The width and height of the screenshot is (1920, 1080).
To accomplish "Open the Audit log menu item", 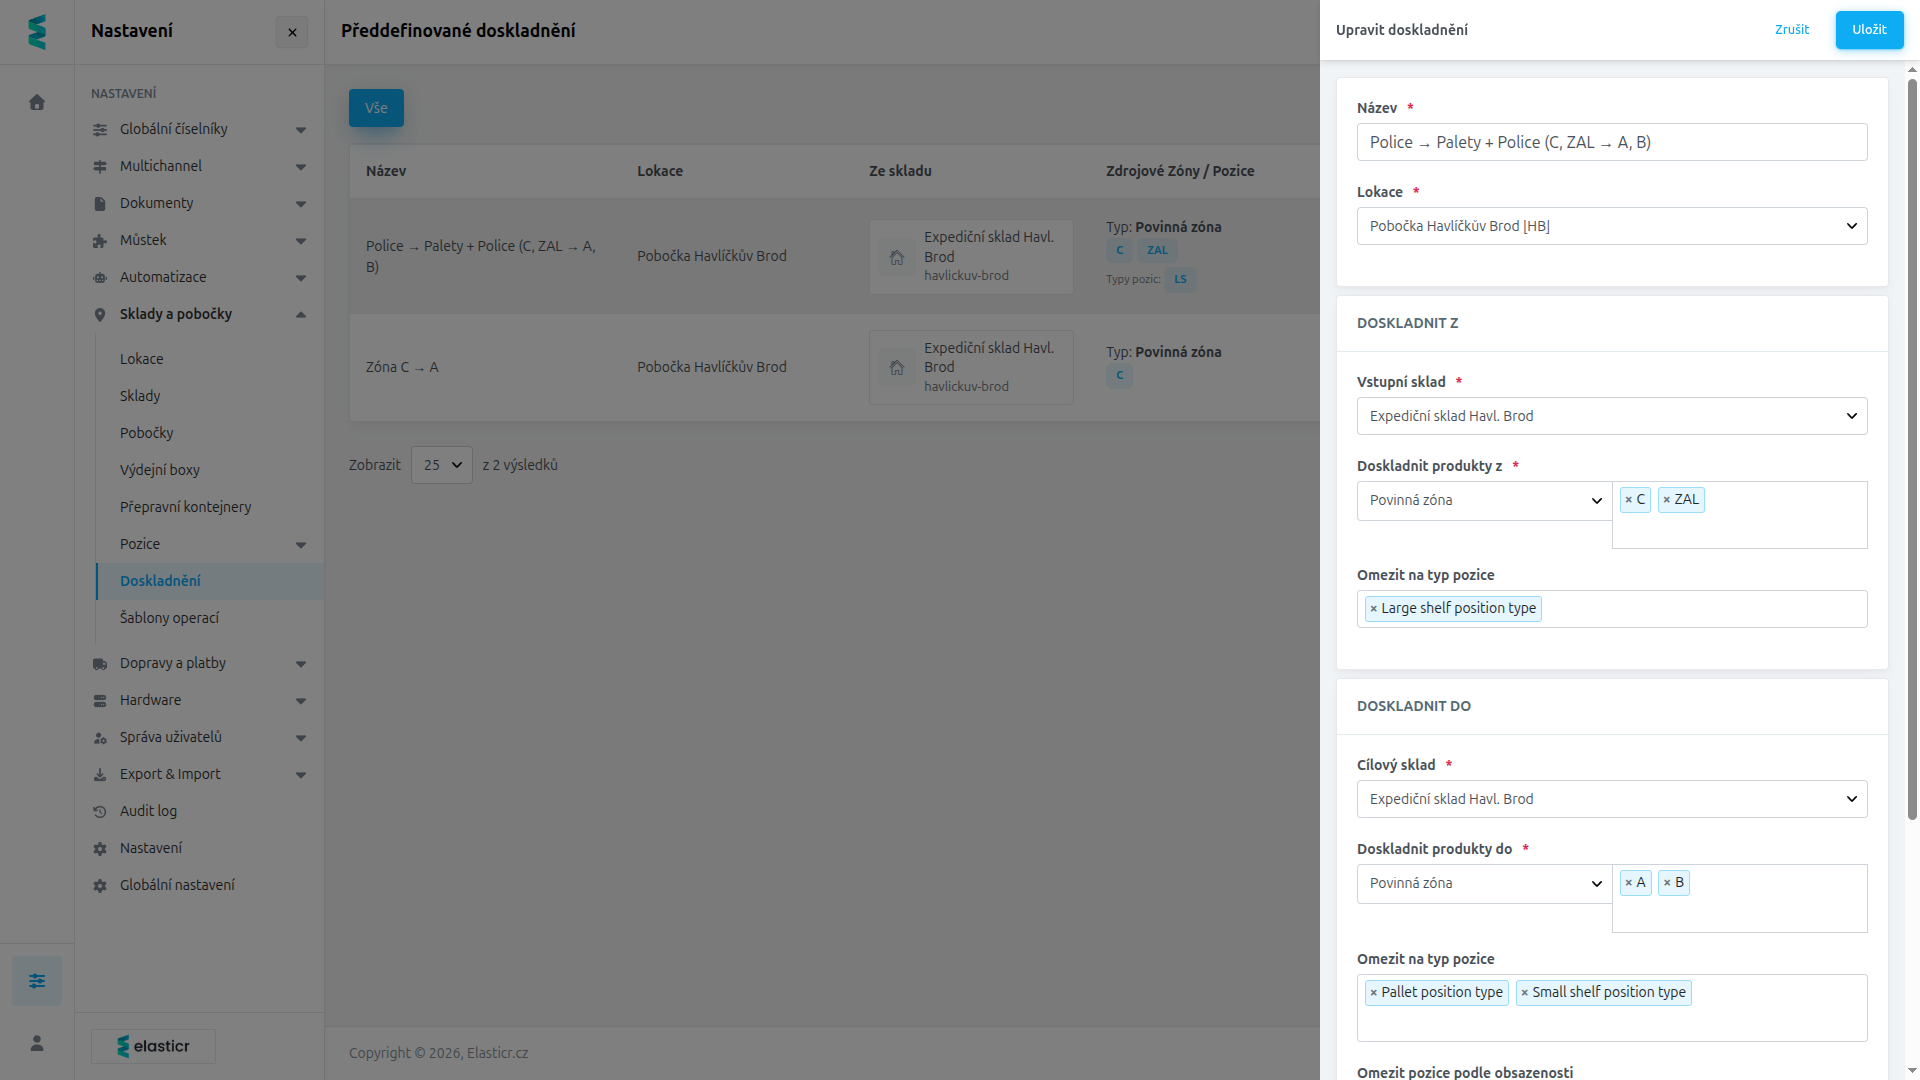I will (148, 811).
